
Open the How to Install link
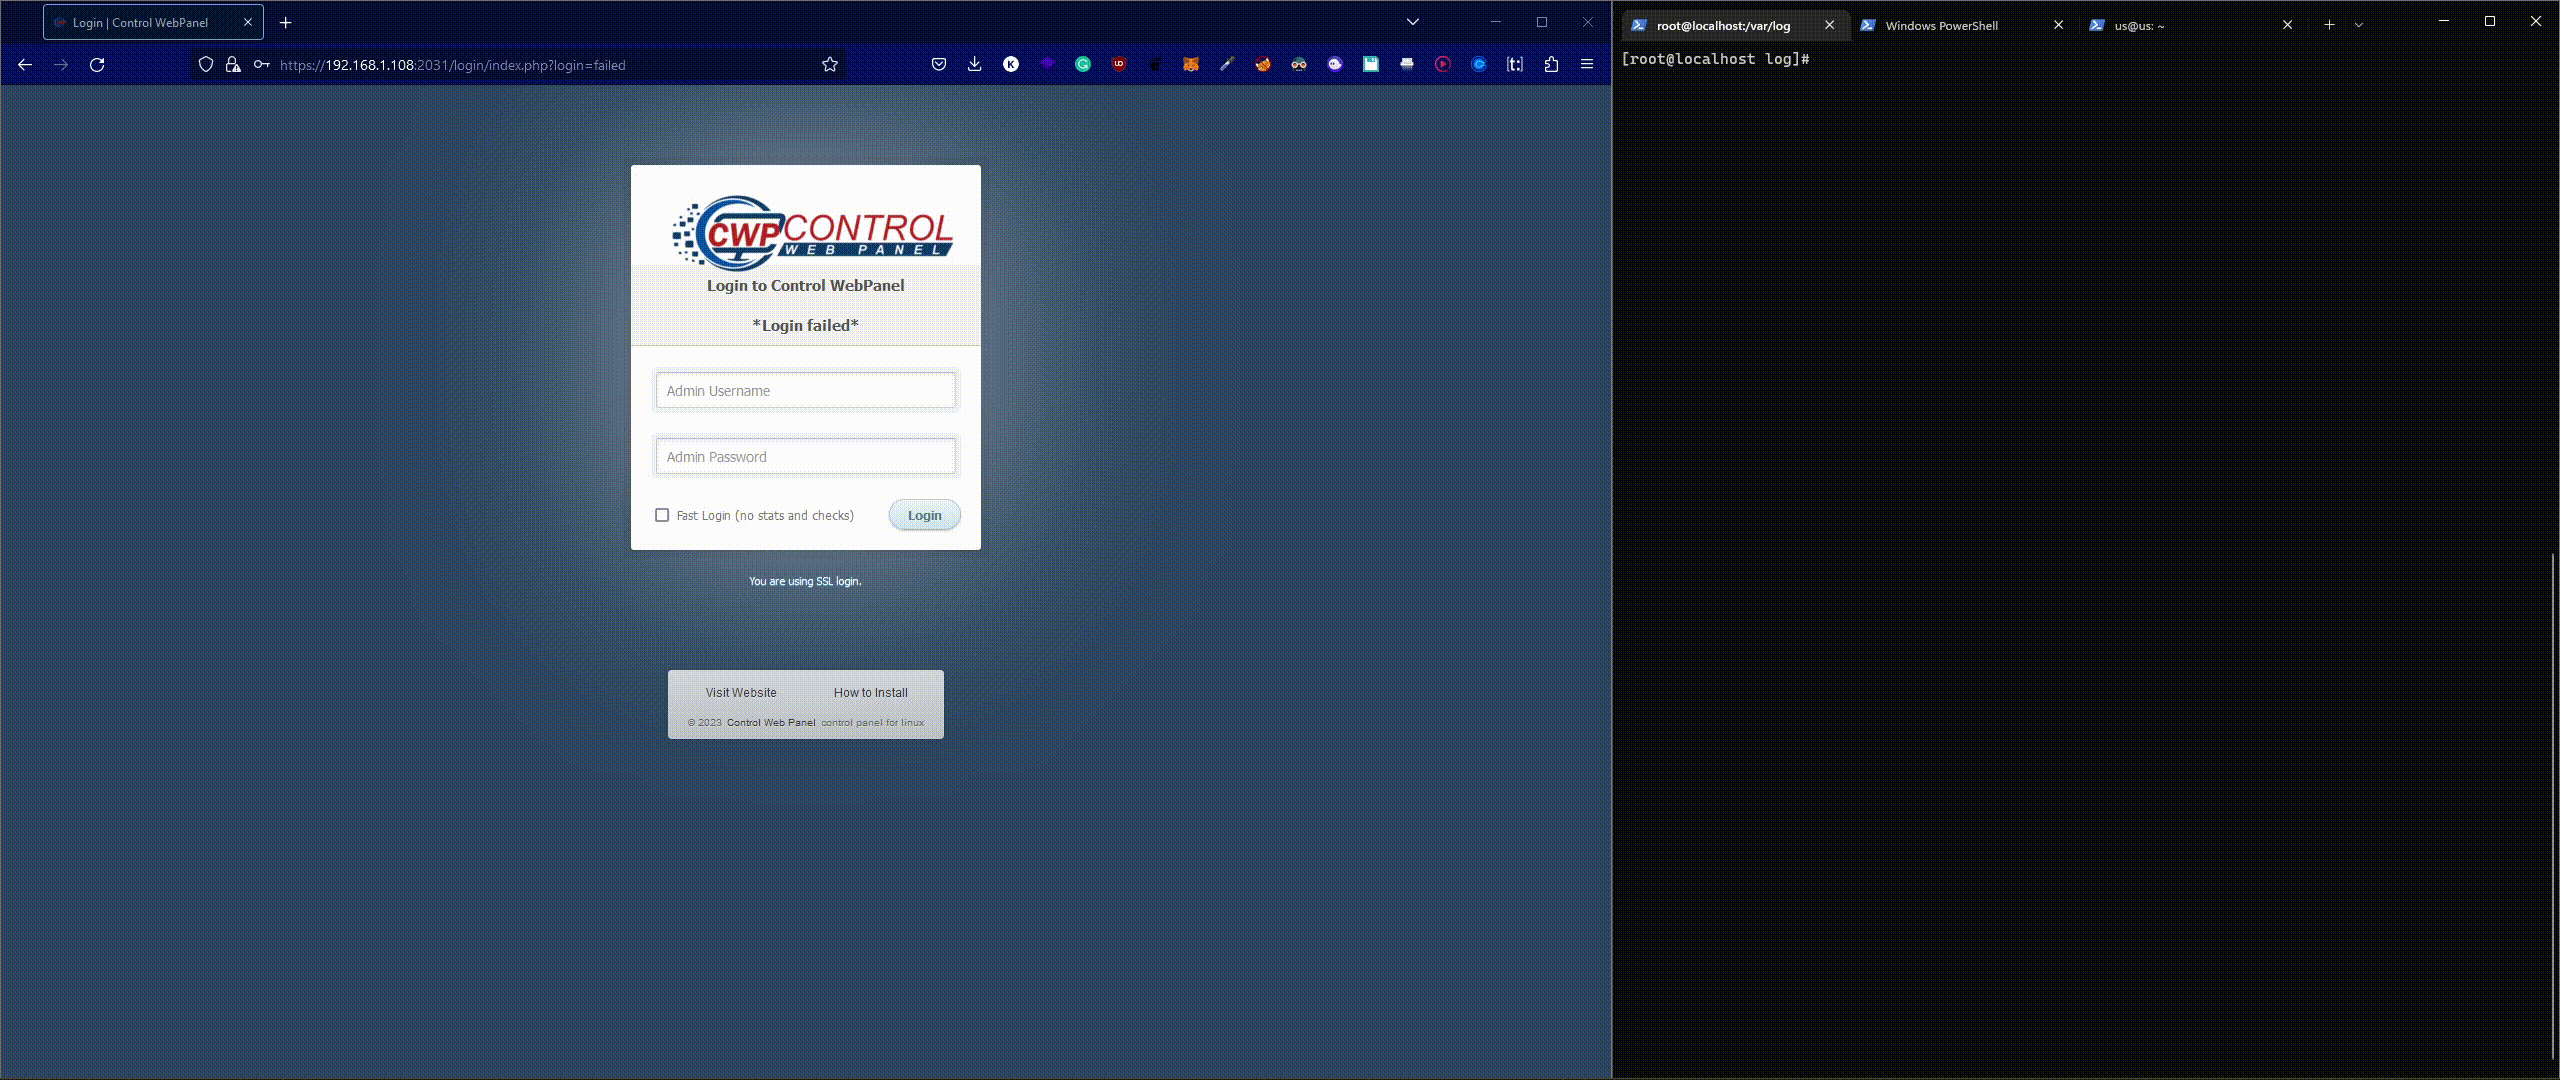(870, 692)
